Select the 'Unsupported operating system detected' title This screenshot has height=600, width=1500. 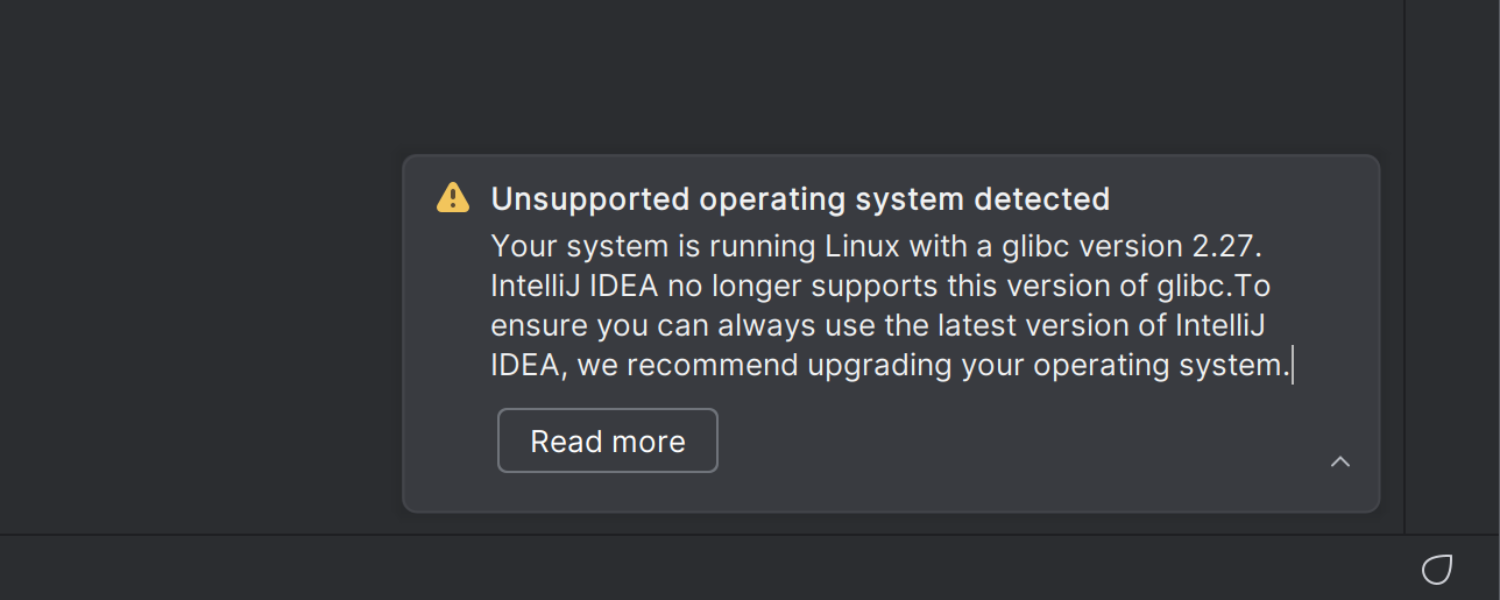tap(800, 199)
